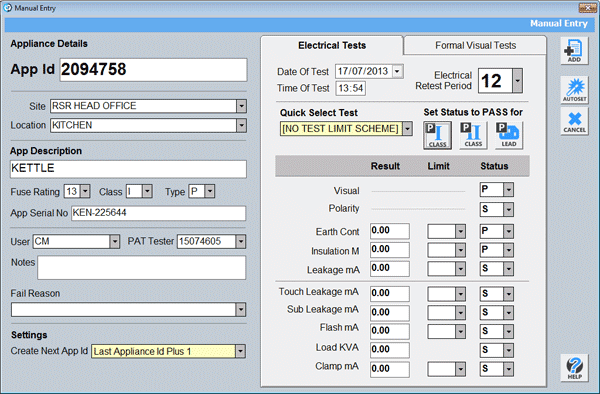Open the Flash mA status dropdown
The width and height of the screenshot is (600, 394).
(x=509, y=331)
